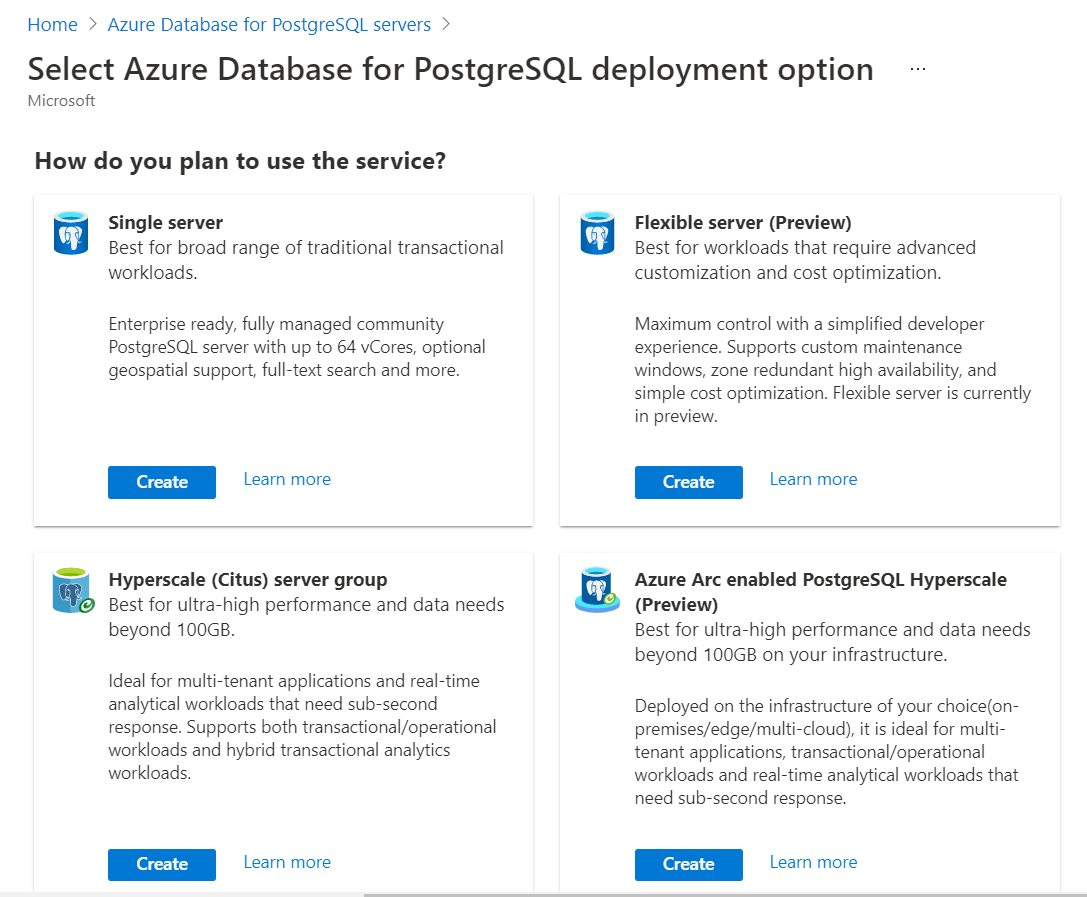Create a Single server deployment

click(x=162, y=482)
